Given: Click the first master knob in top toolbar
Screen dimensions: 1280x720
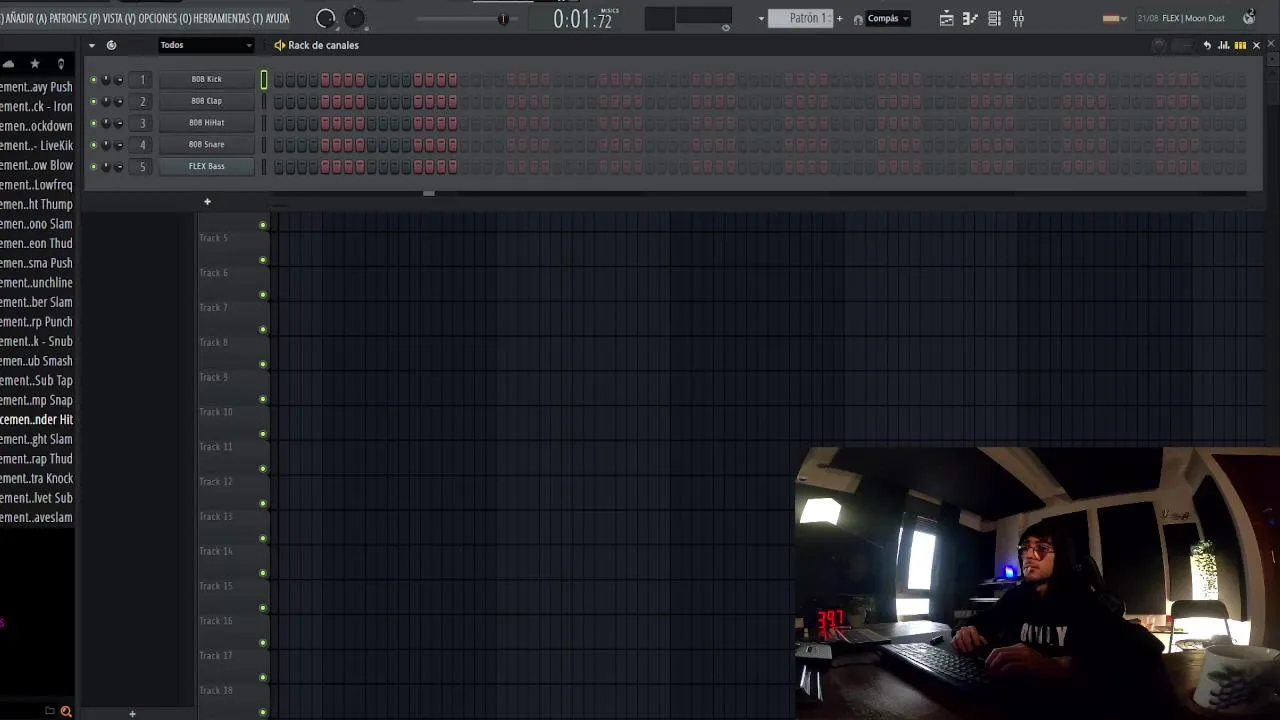Looking at the screenshot, I should pyautogui.click(x=326, y=18).
